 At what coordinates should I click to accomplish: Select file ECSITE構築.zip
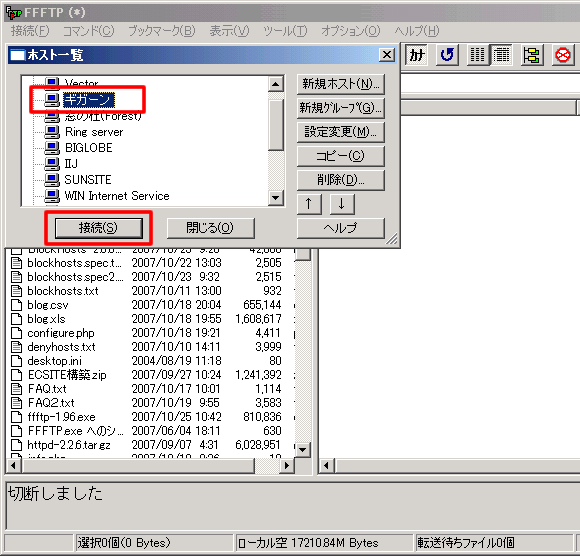[x=67, y=375]
